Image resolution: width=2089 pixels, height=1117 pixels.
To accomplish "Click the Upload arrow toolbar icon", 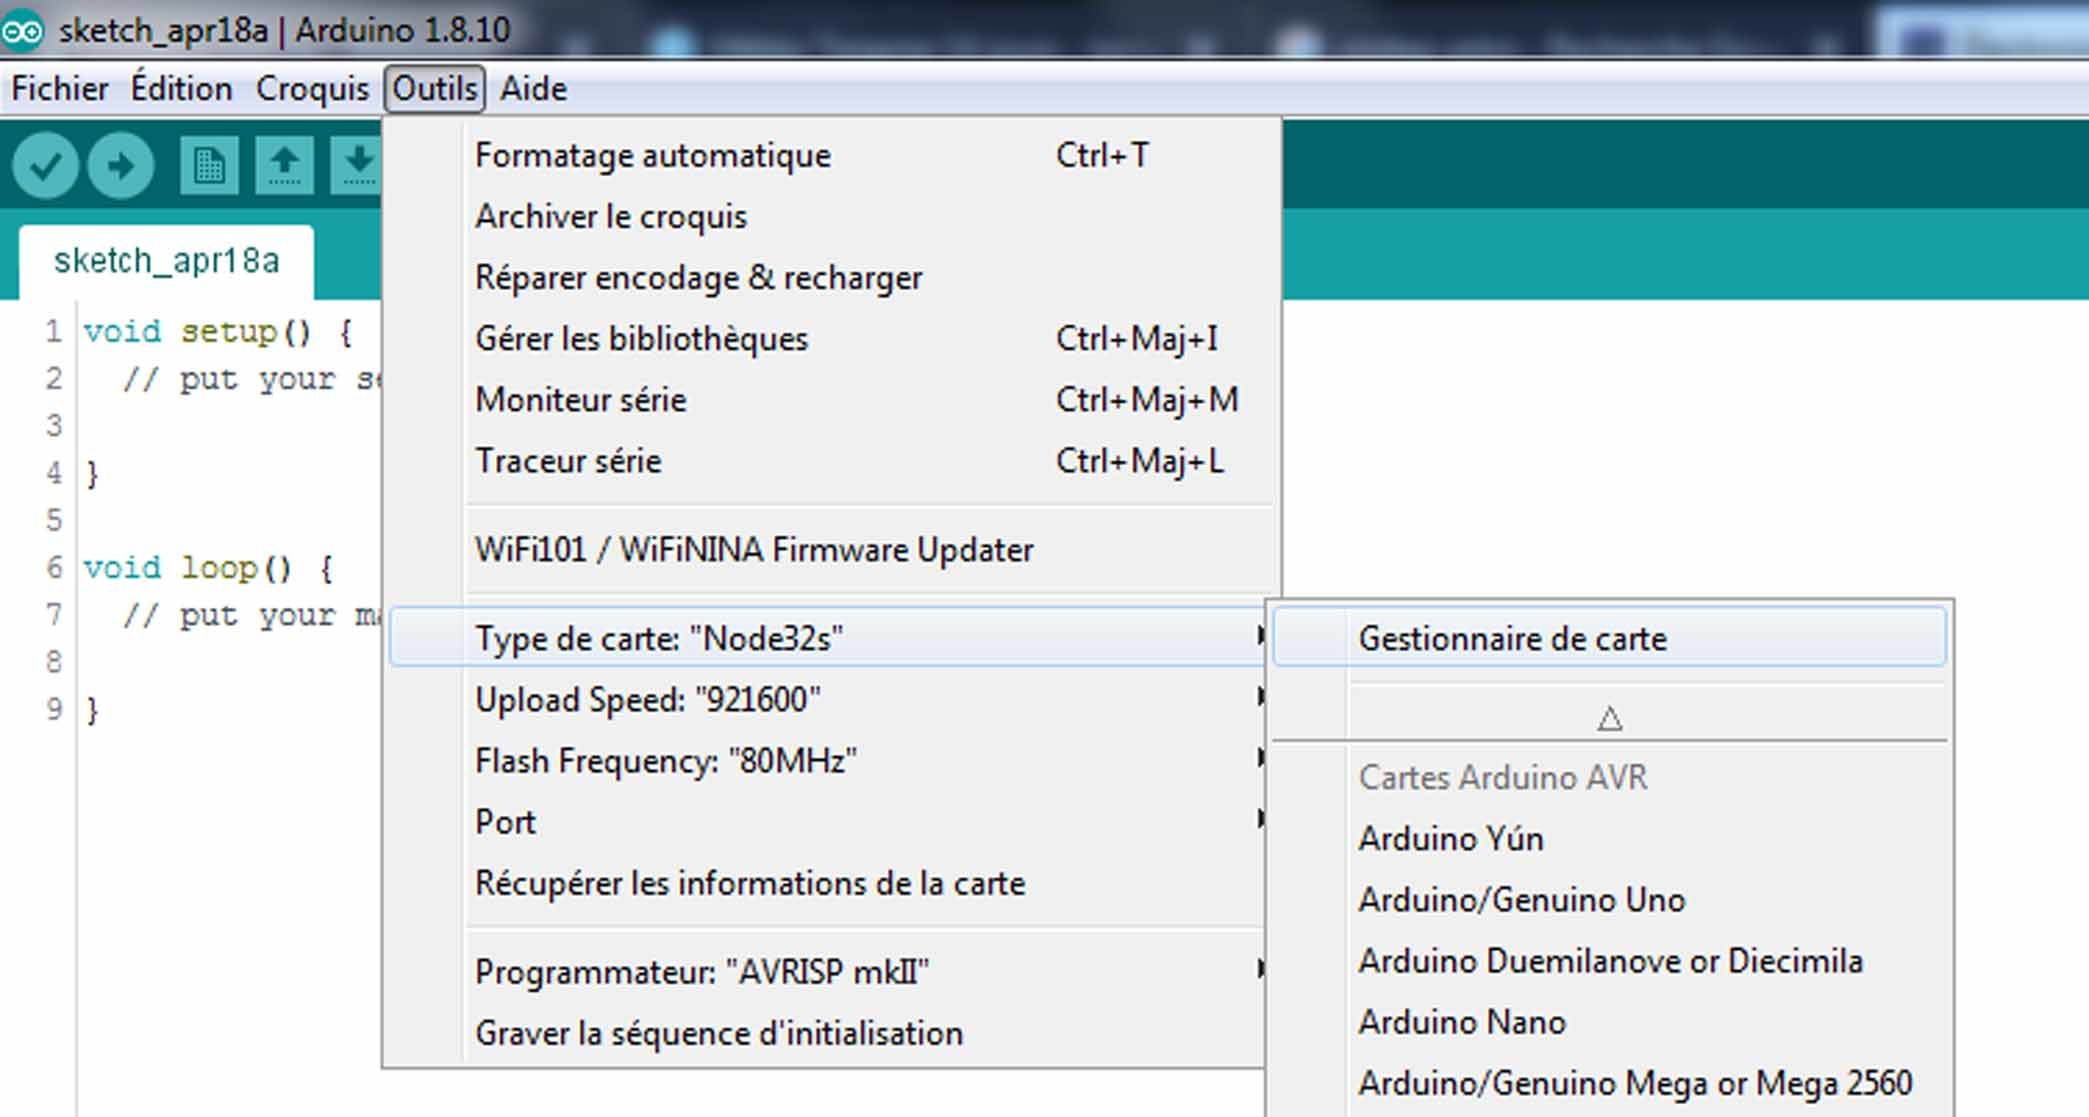I will 121,165.
